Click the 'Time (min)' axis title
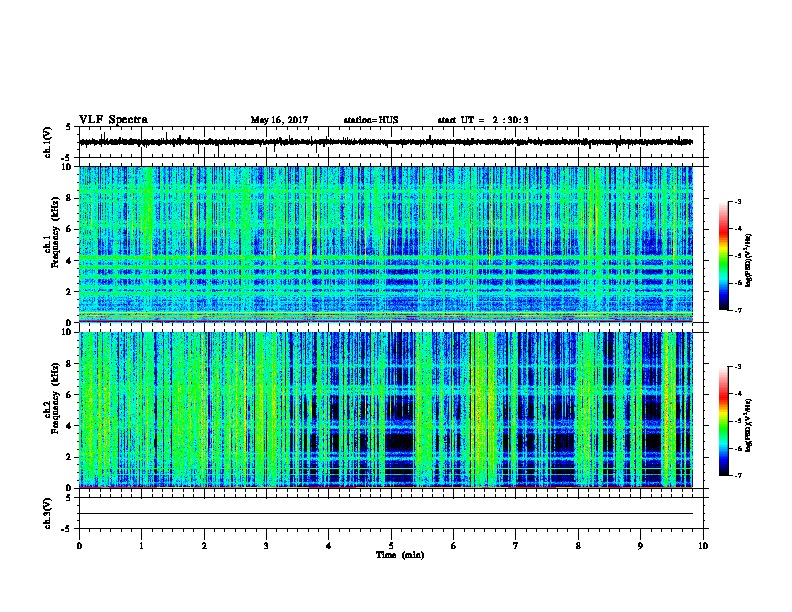 [400, 555]
